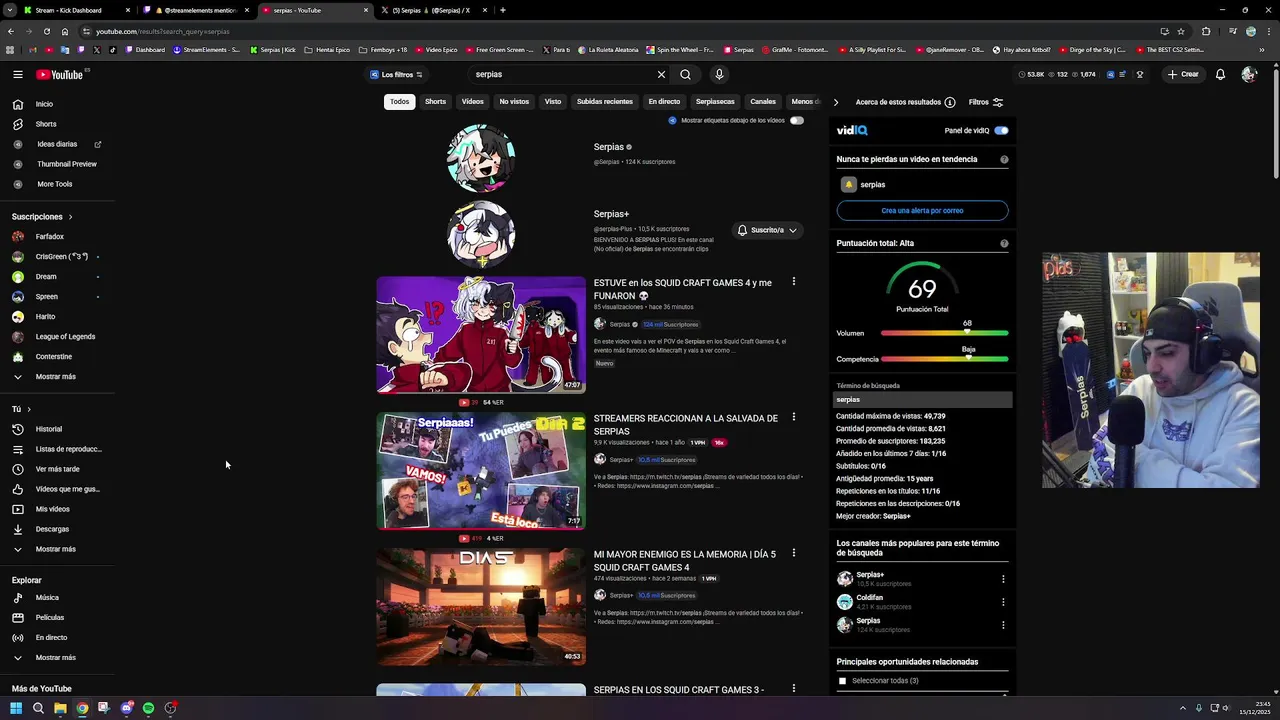This screenshot has width=1280, height=720.
Task: Open options menu for STREAMERS REACCIONAN video
Action: point(794,417)
